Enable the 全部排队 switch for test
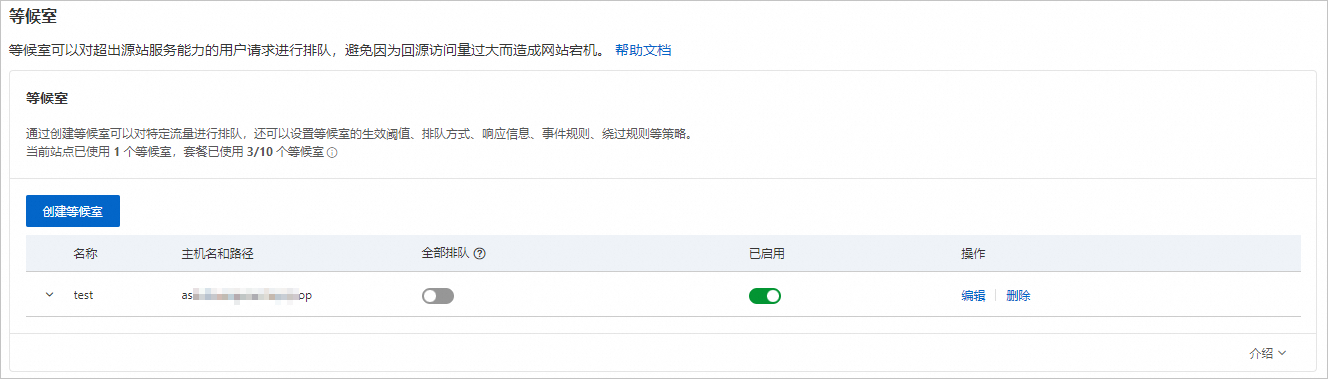Screen dimensions: 1328x379 tap(438, 296)
